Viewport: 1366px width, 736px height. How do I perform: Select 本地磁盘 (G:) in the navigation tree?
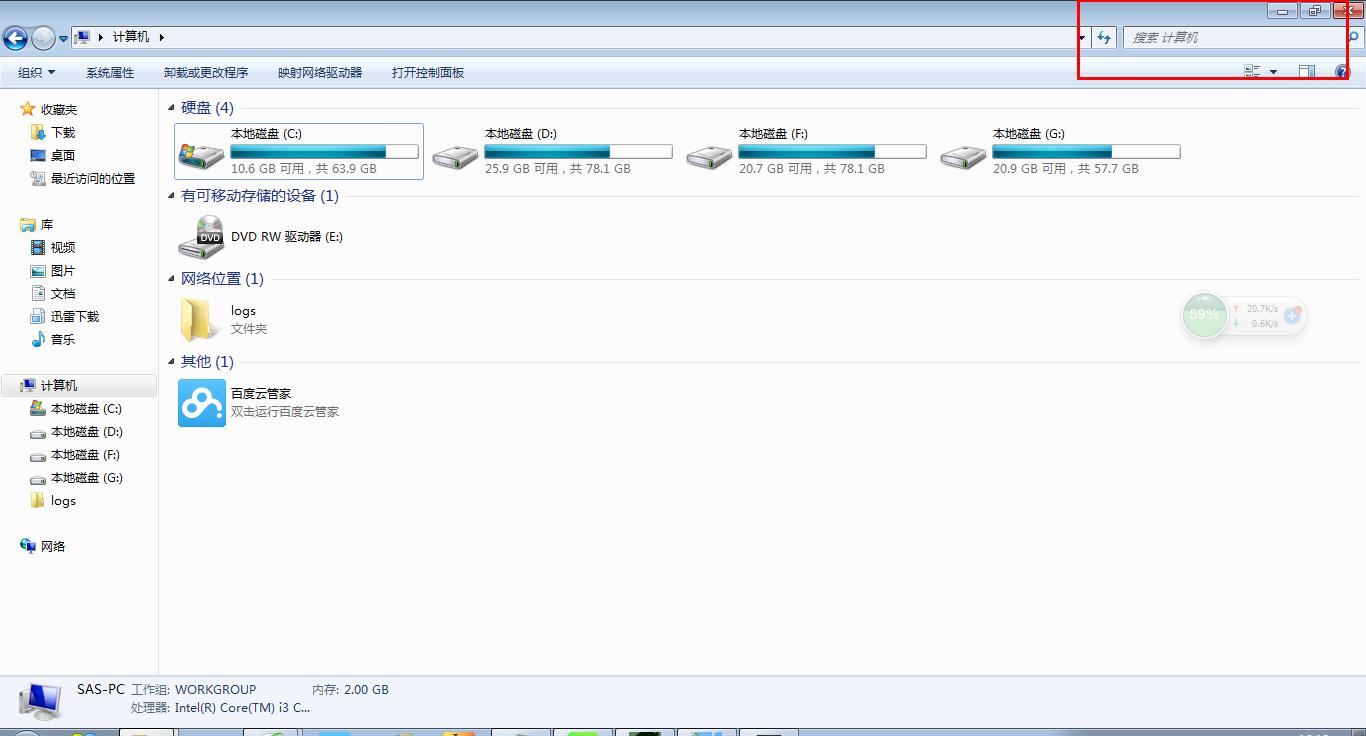tap(87, 477)
